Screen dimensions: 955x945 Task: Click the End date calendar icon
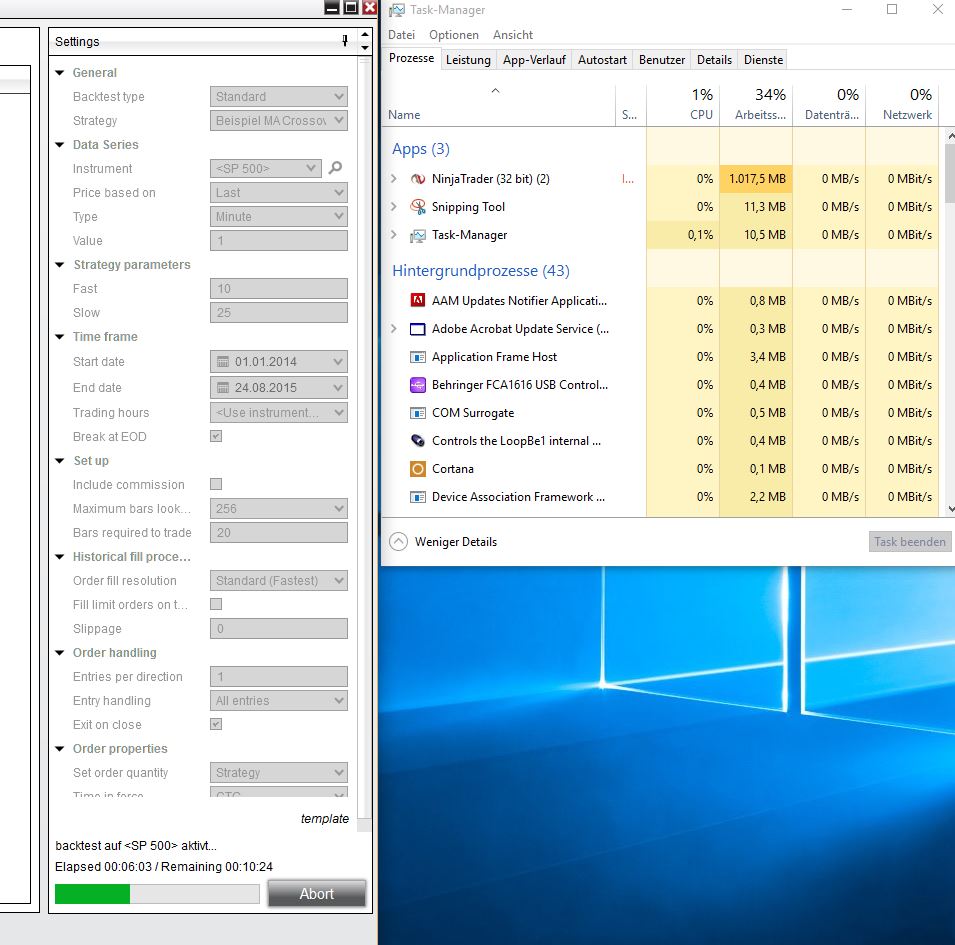click(x=224, y=387)
